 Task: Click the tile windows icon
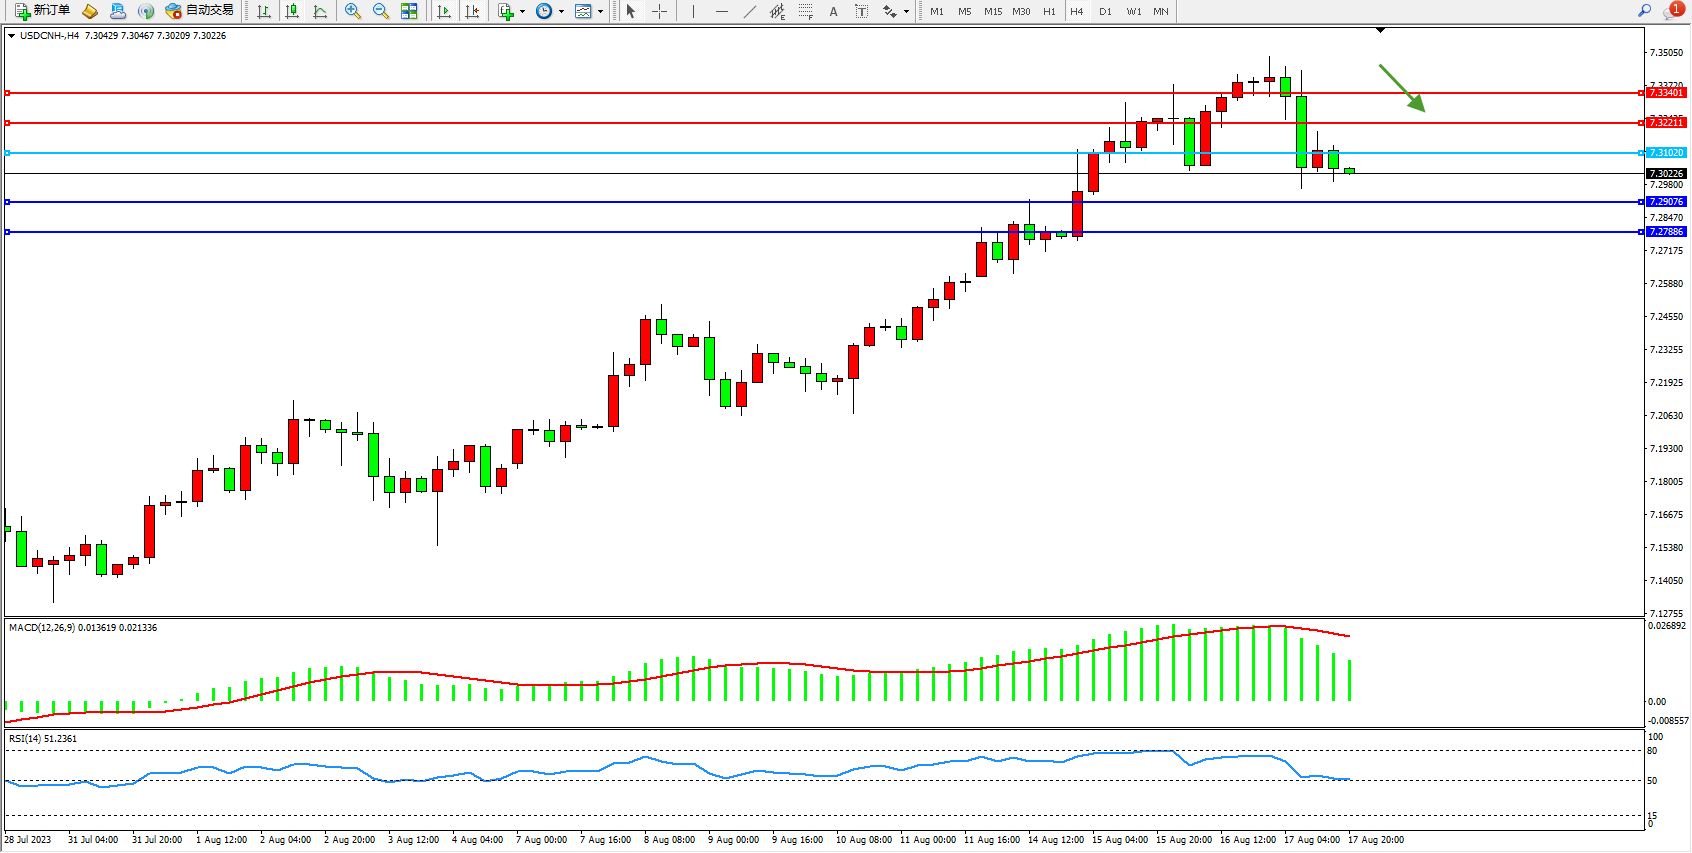409,11
